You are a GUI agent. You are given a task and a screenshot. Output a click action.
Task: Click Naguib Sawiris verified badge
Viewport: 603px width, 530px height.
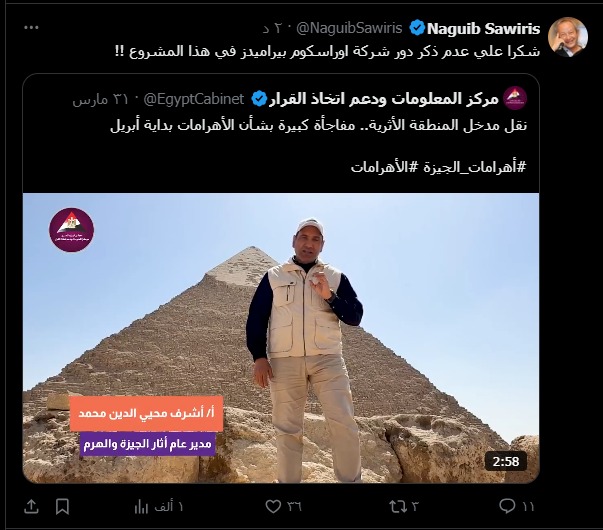click(417, 28)
